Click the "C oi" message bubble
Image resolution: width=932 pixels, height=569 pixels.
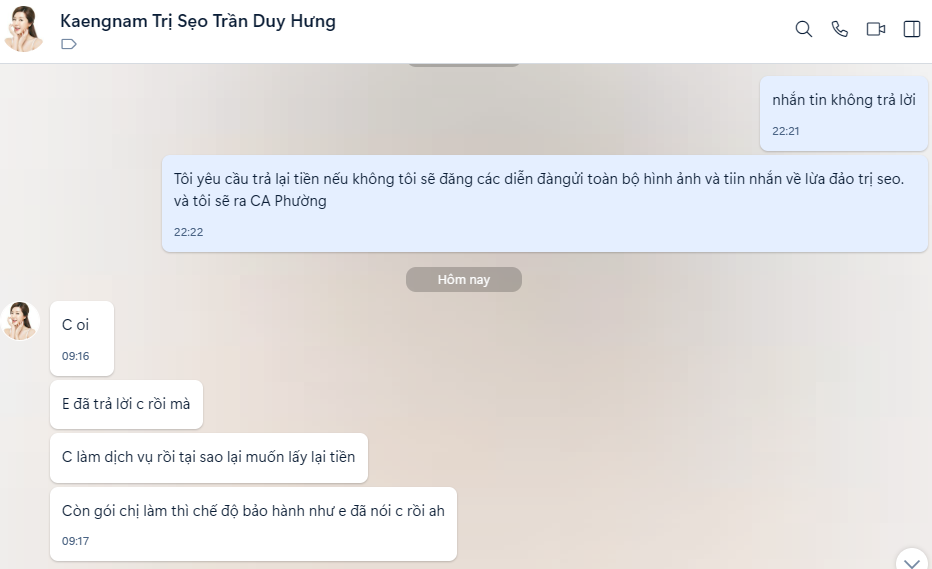[81, 338]
